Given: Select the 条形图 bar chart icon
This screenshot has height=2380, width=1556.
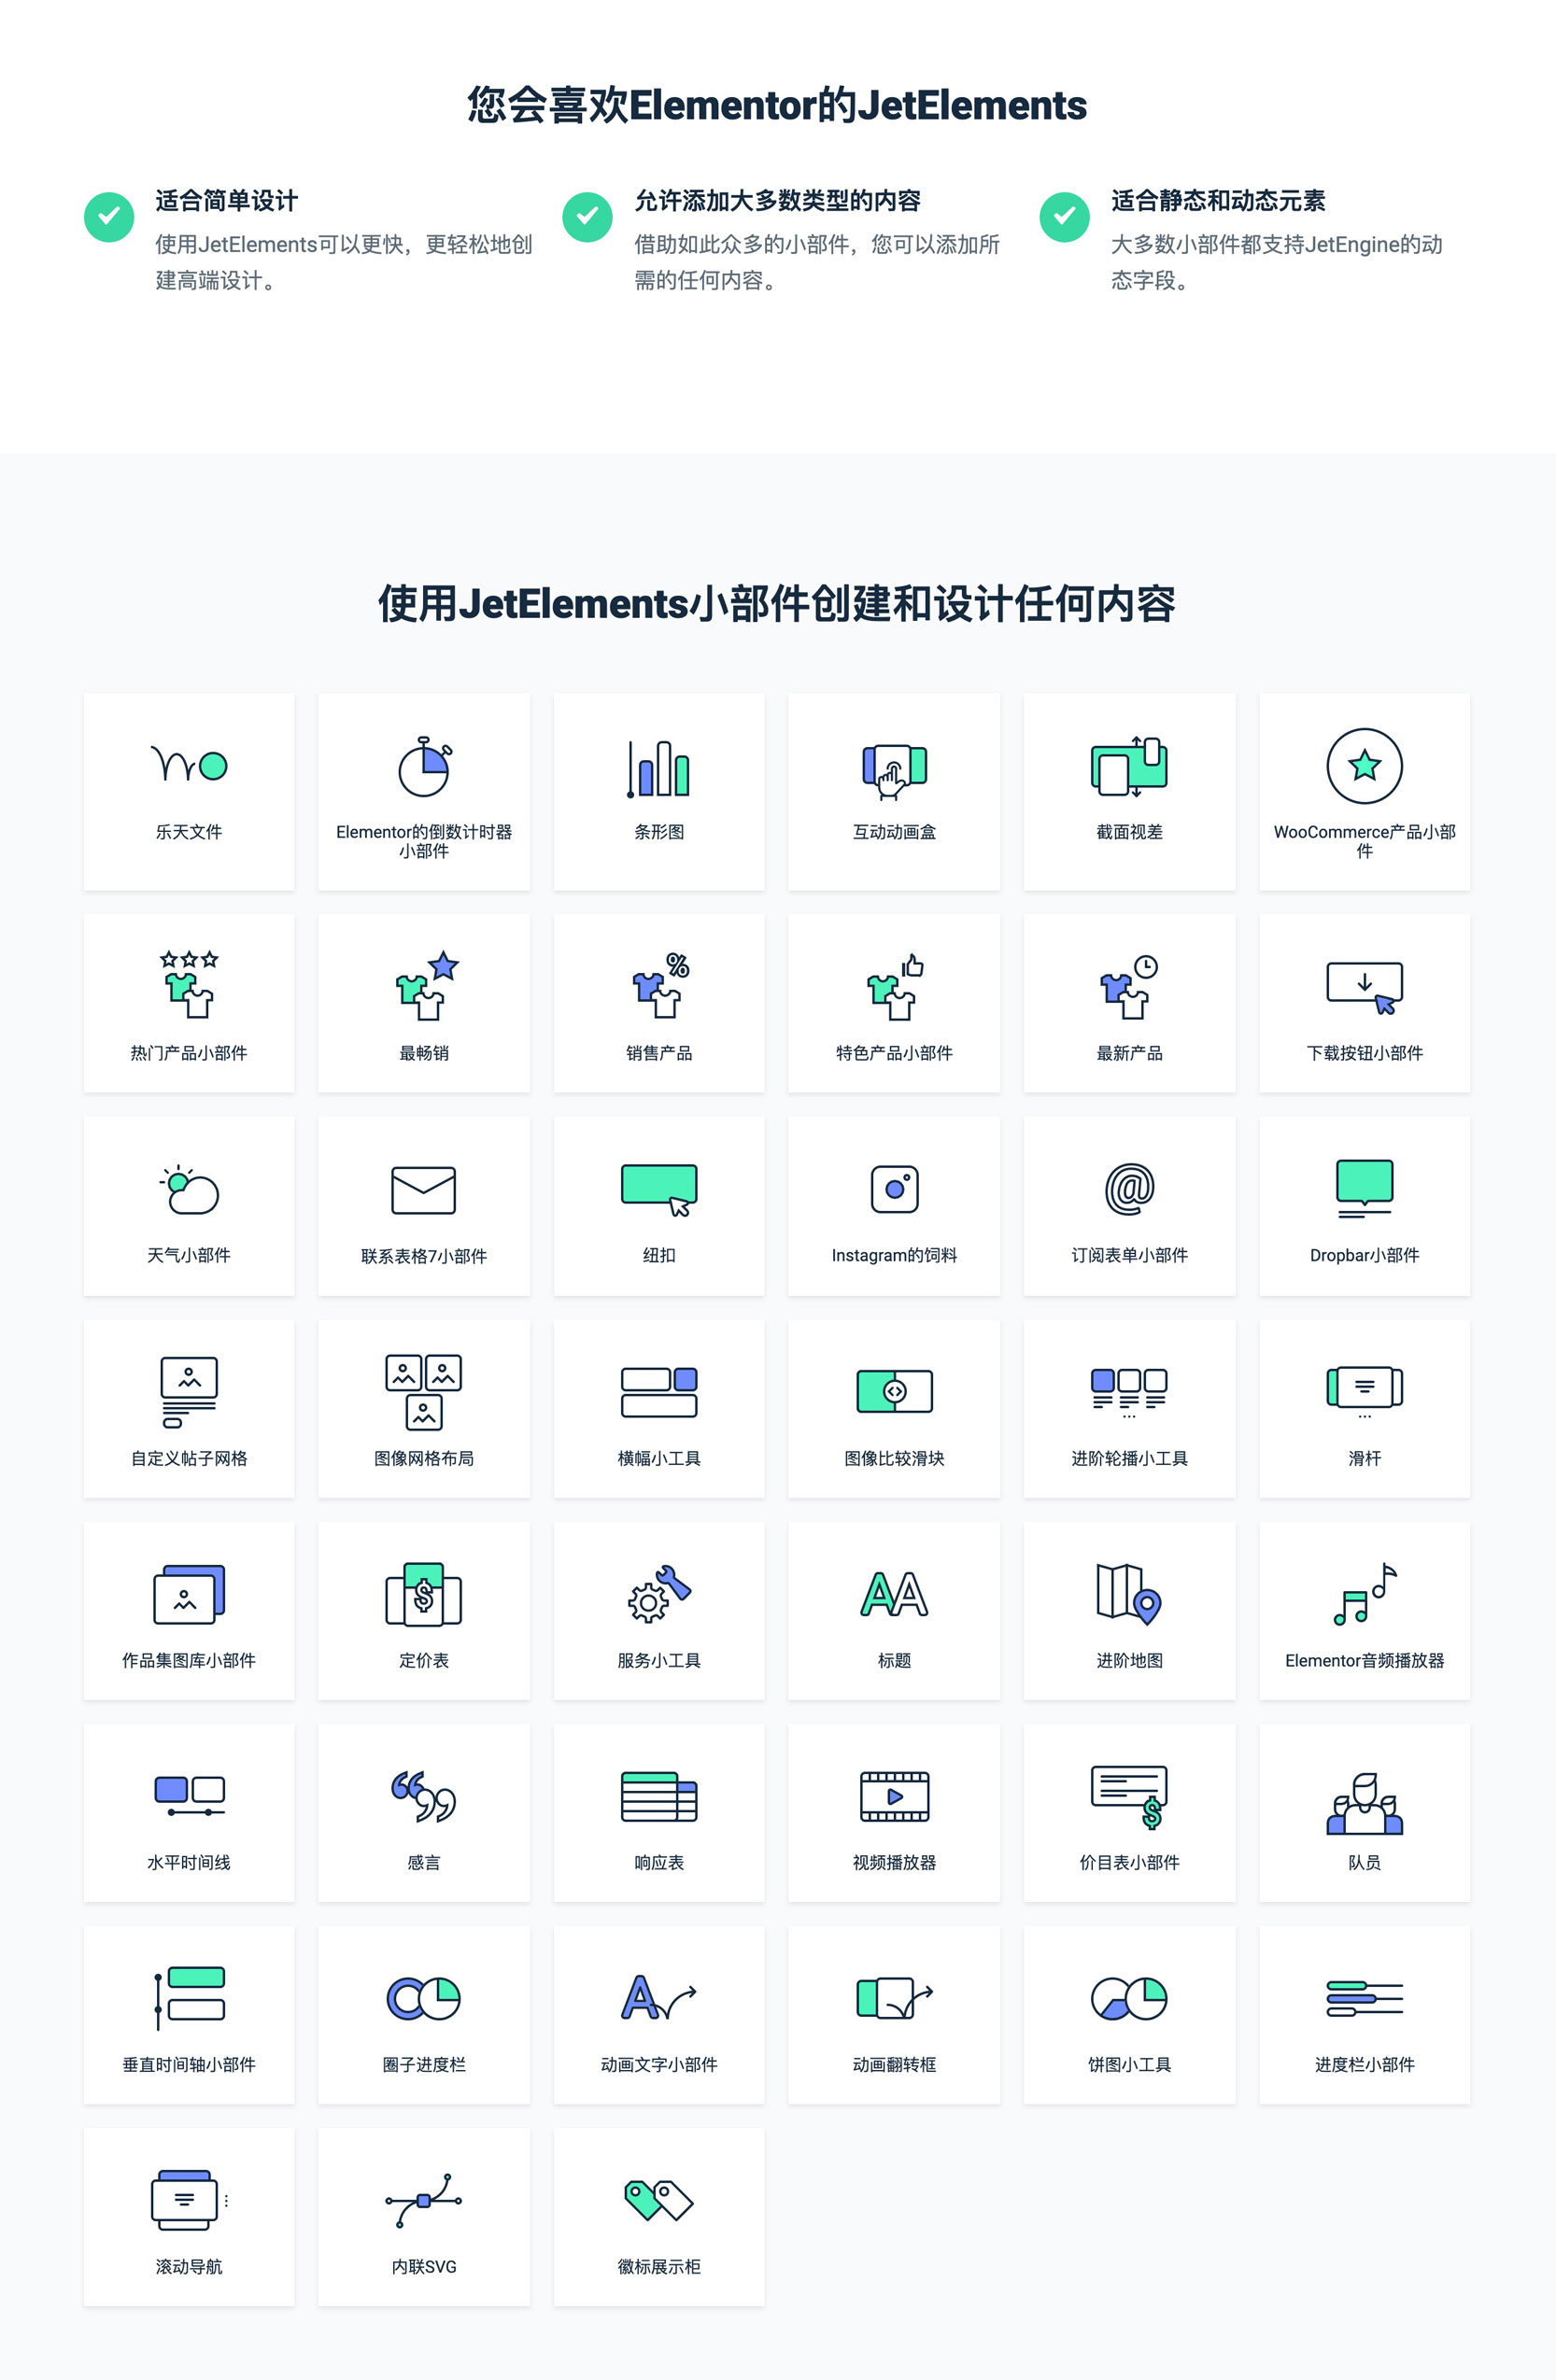Looking at the screenshot, I should coord(659,768).
